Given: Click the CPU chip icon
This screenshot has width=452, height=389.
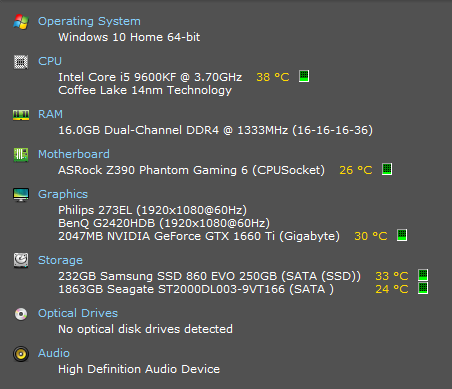Looking at the screenshot, I should pos(21,62).
